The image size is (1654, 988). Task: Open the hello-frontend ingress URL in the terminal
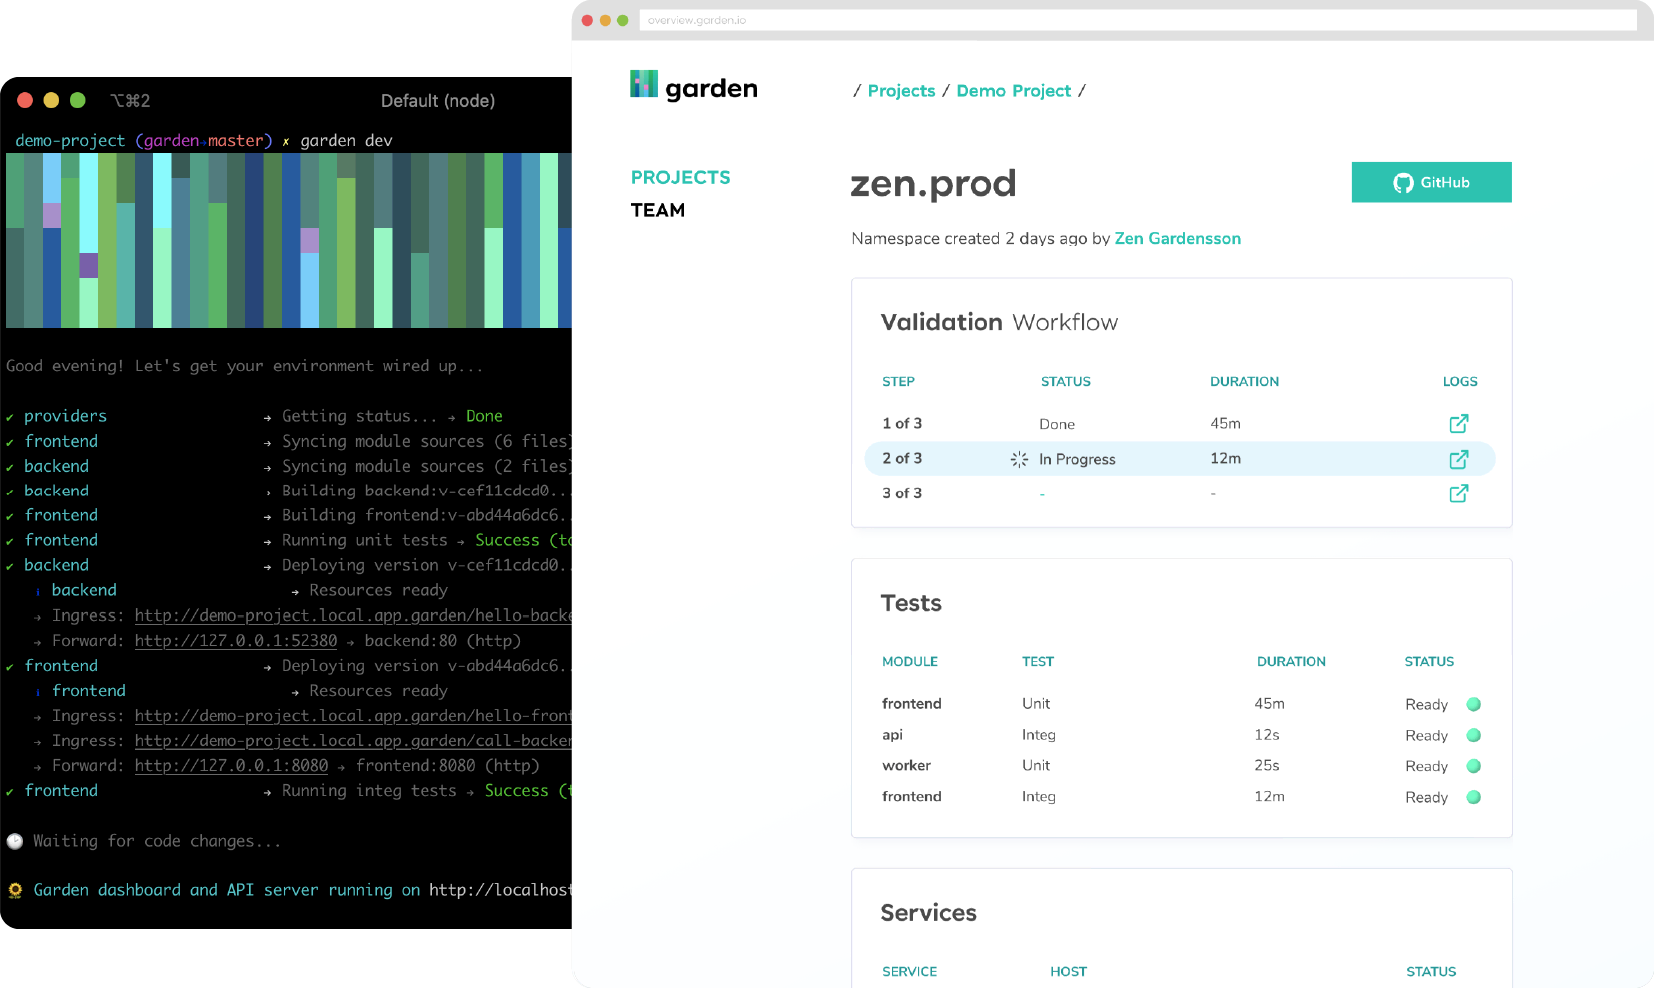[353, 716]
